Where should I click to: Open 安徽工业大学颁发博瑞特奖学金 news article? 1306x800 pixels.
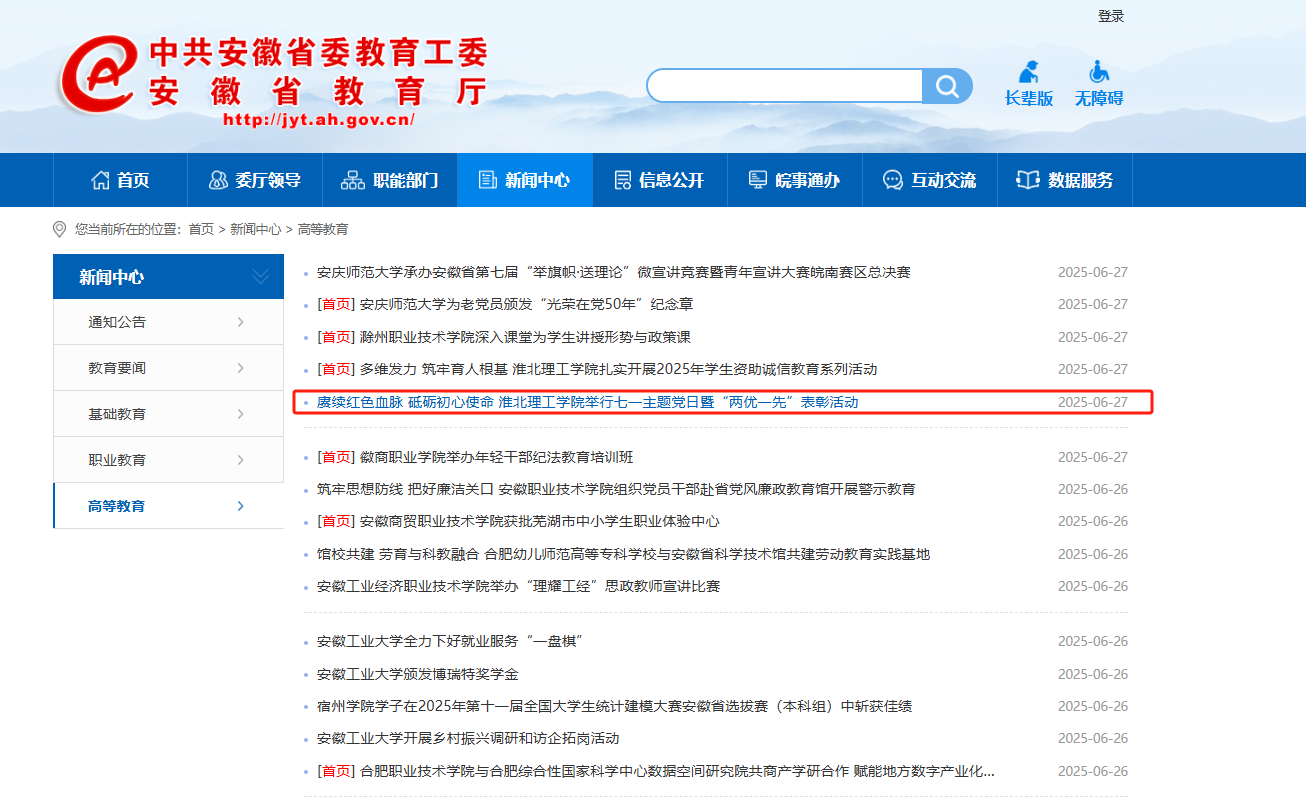coord(417,674)
